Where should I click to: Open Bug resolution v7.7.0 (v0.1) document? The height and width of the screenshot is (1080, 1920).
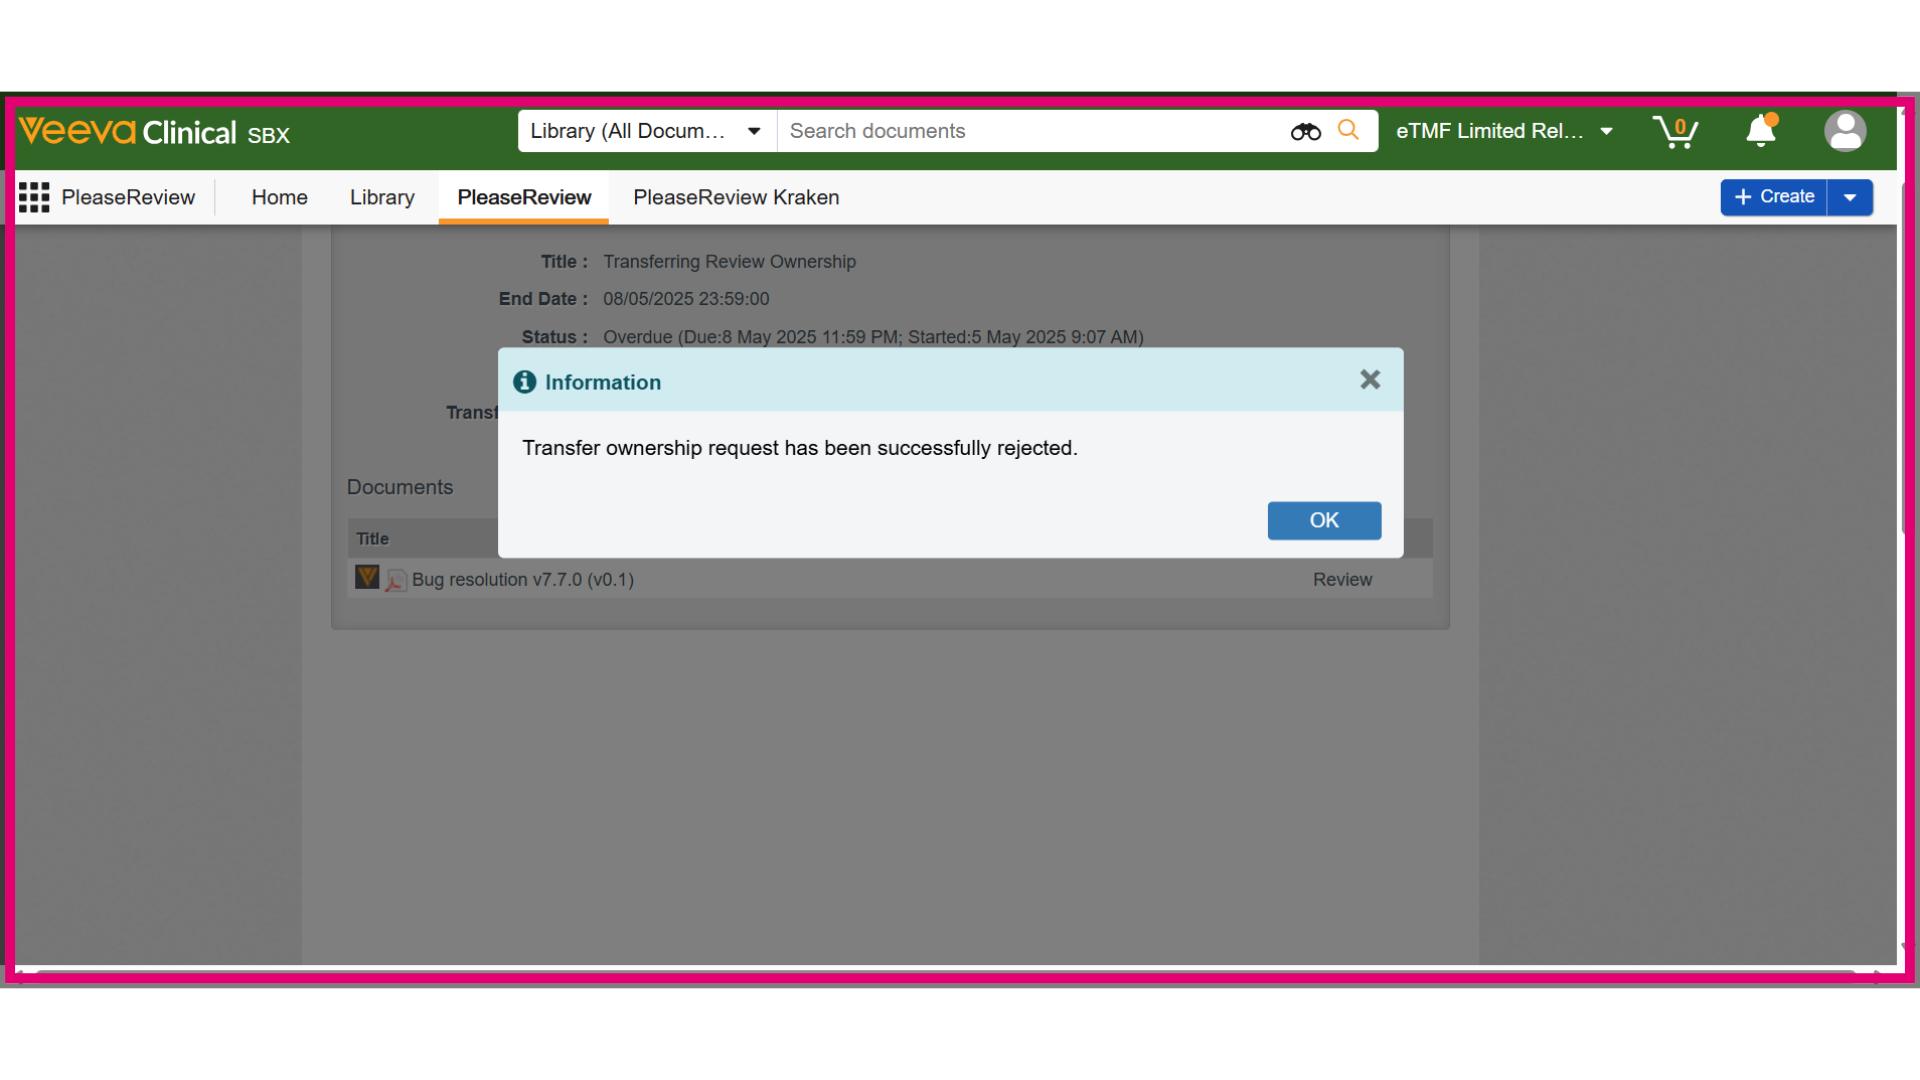click(x=523, y=579)
